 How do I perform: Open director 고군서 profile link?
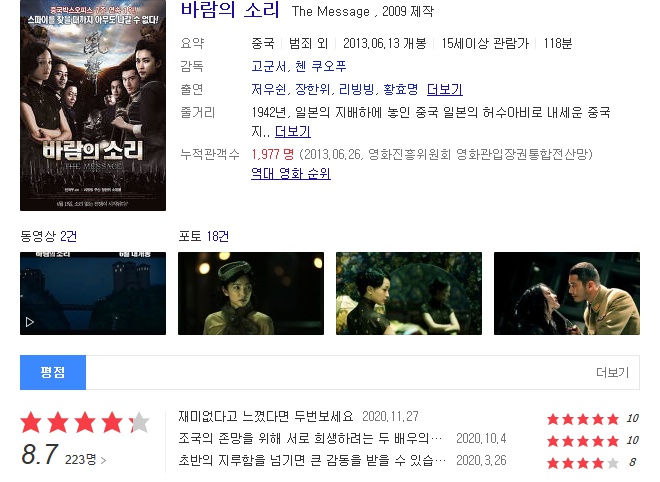point(269,66)
